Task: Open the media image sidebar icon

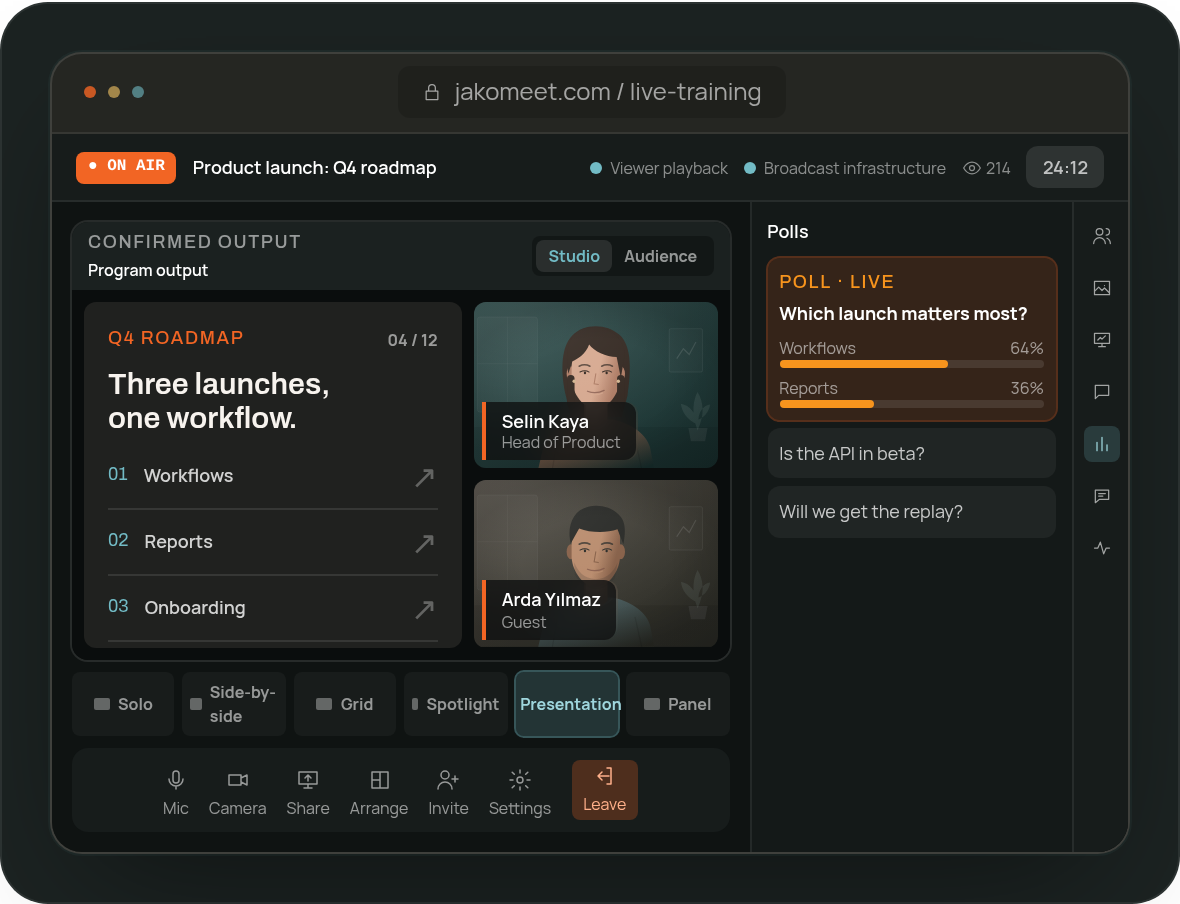Action: click(1102, 288)
